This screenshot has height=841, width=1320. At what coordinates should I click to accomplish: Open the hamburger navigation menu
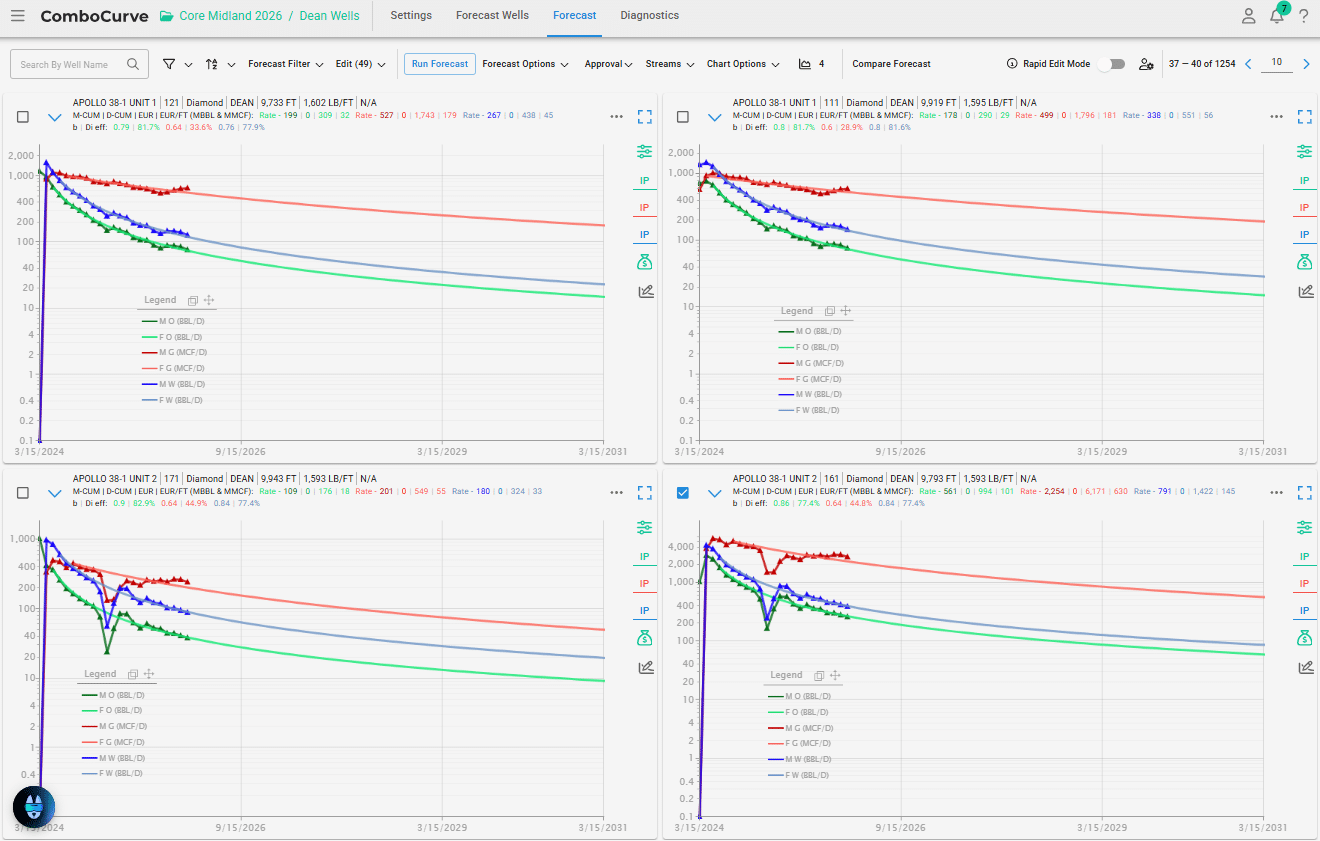(18, 16)
